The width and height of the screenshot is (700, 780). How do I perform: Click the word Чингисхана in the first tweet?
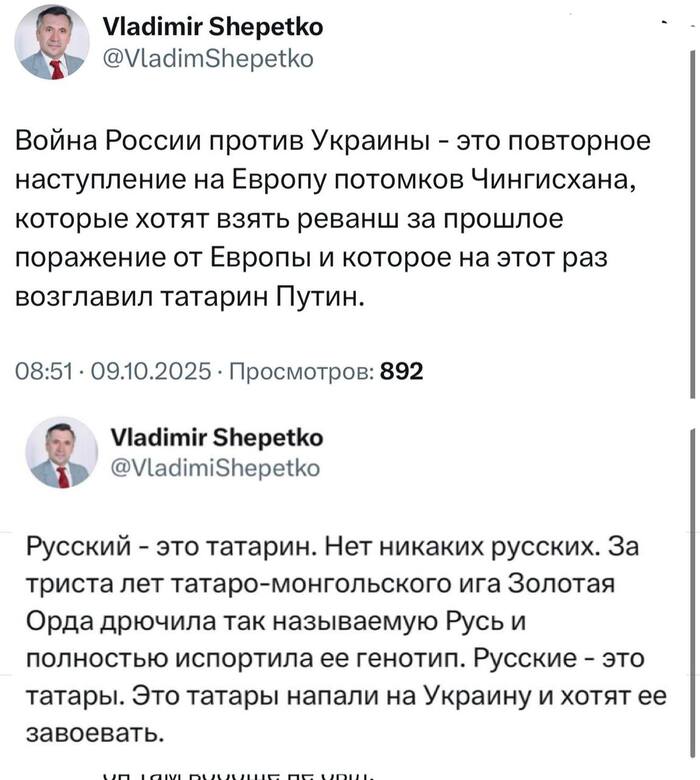(x=564, y=180)
